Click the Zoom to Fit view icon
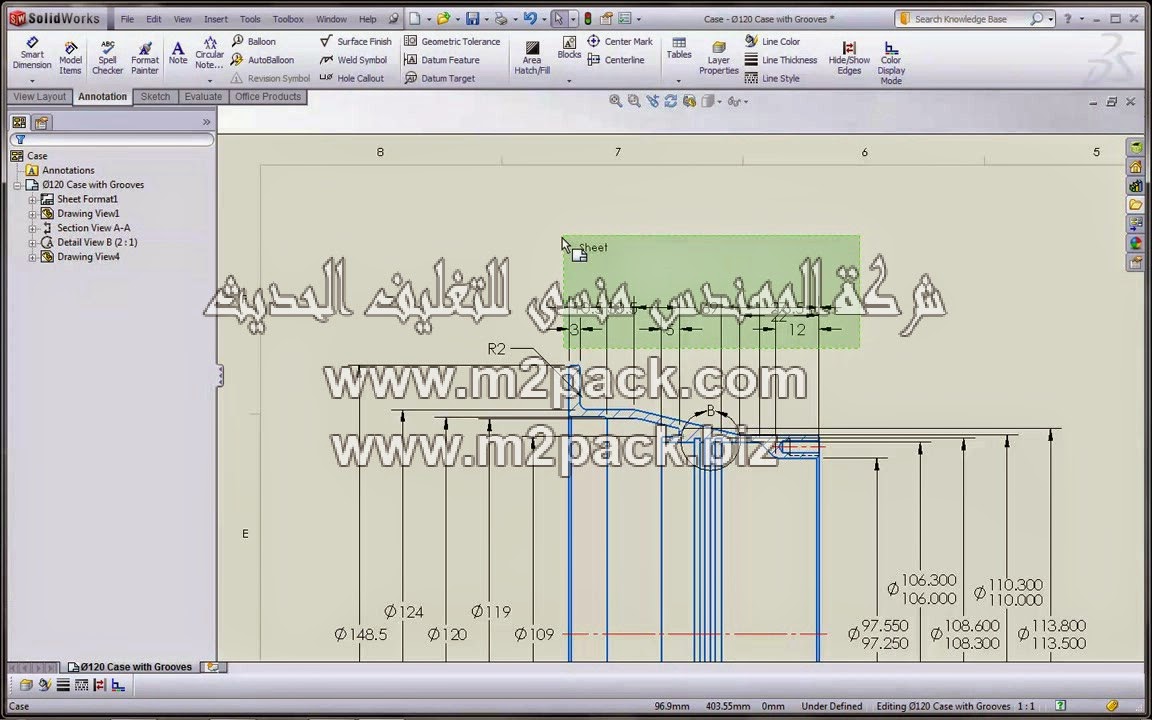The image size is (1152, 720). pos(615,101)
